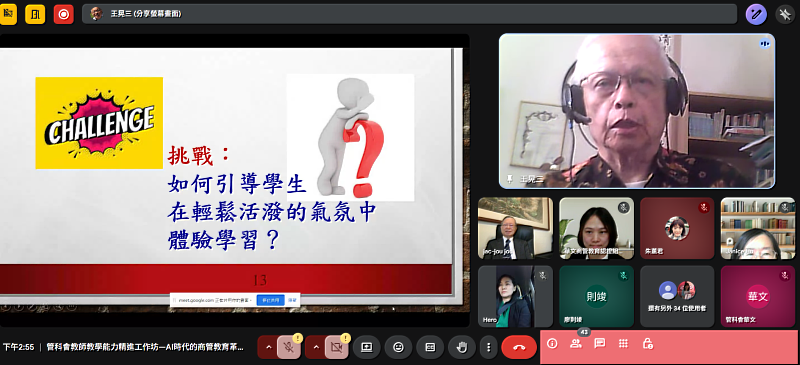This screenshot has height=365, width=800.
Task: Click the pin icon beside the speaker name
Action: point(509,179)
